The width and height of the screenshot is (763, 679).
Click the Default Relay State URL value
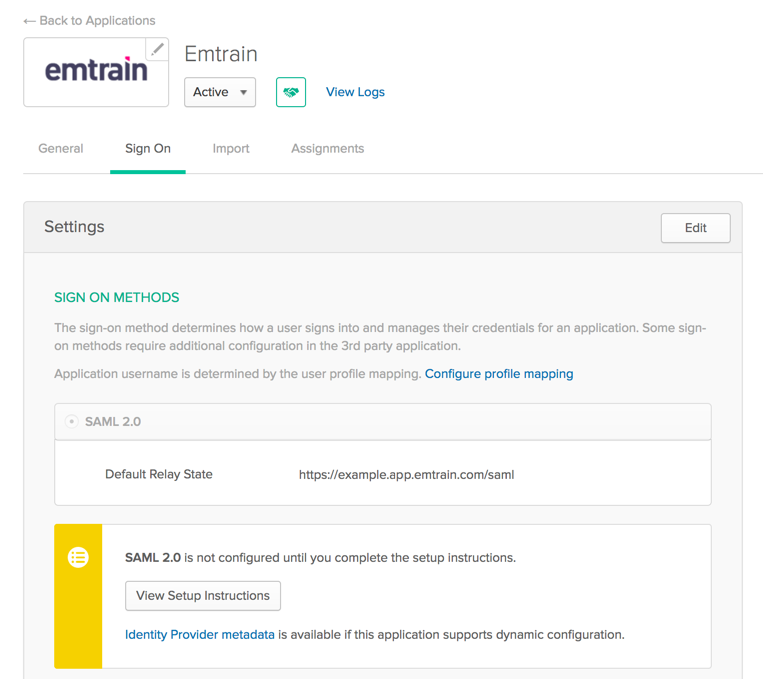click(406, 475)
